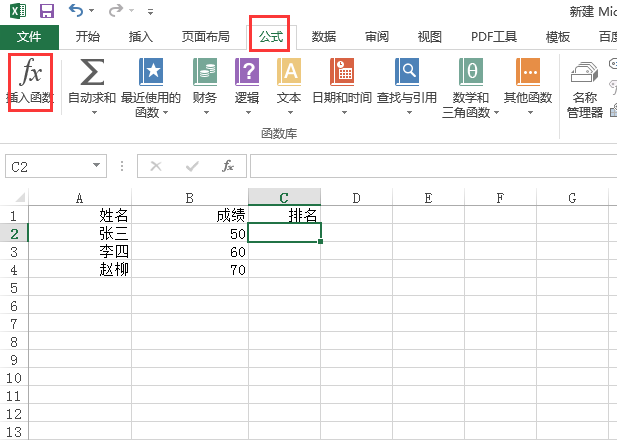Click the Save icon in quick access toolbar
The width and height of the screenshot is (617, 440).
[47, 11]
